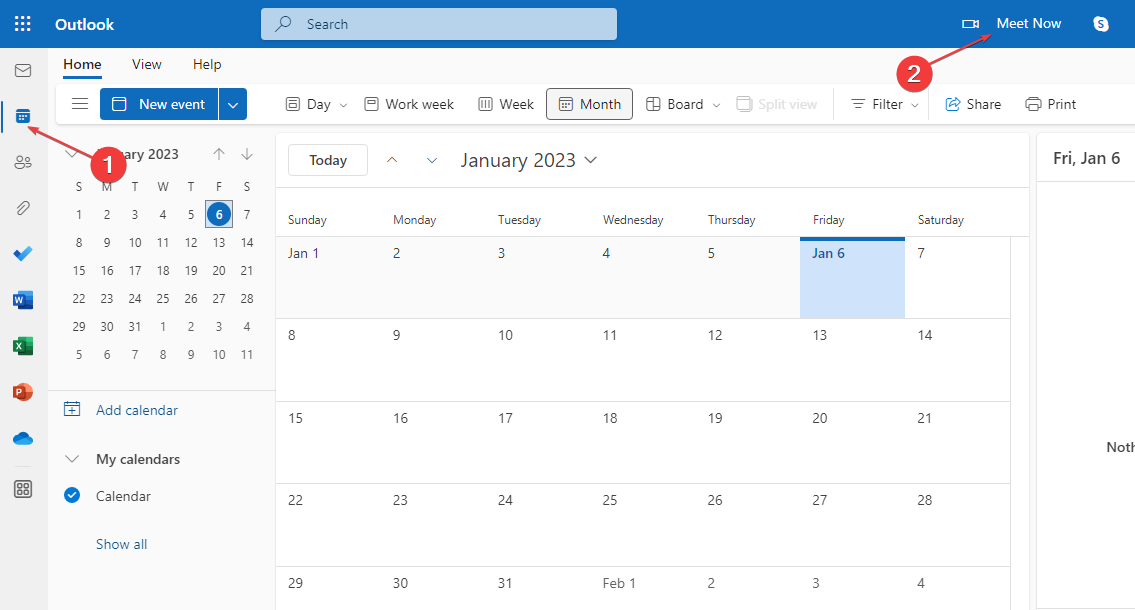Image resolution: width=1135 pixels, height=610 pixels.
Task: Print the calendar
Action: (1050, 104)
